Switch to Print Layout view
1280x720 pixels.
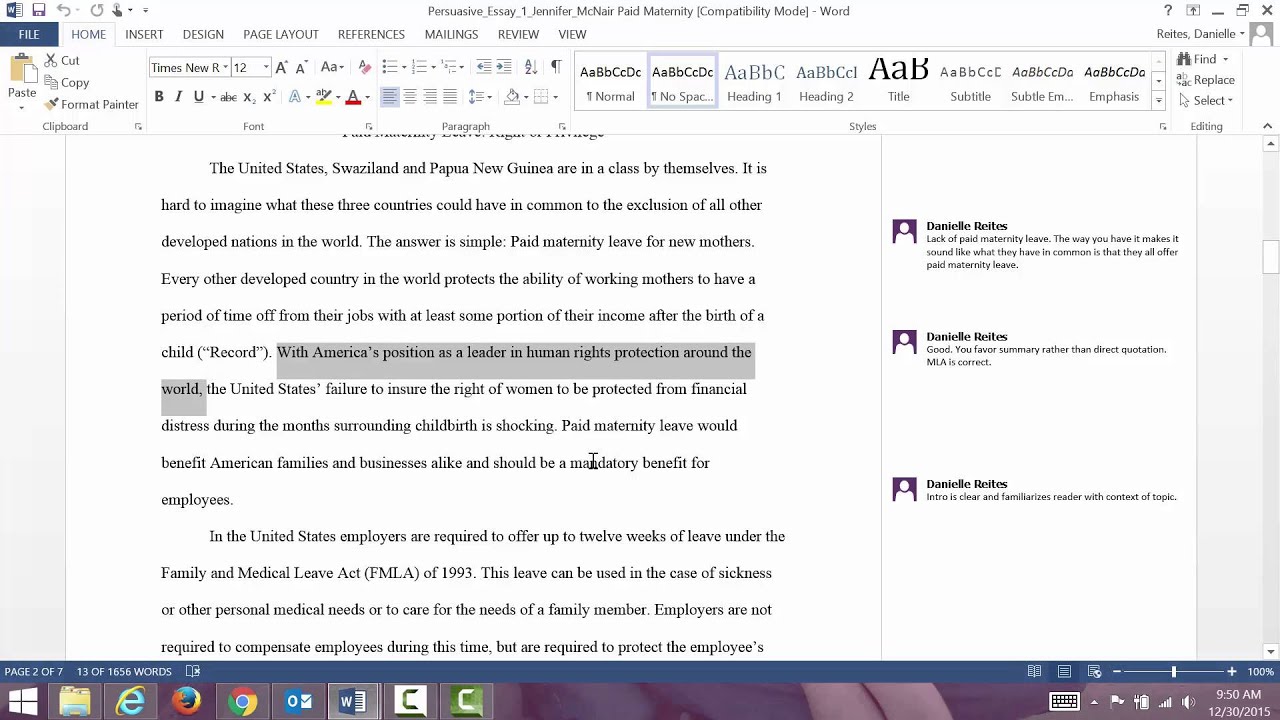1064,672
